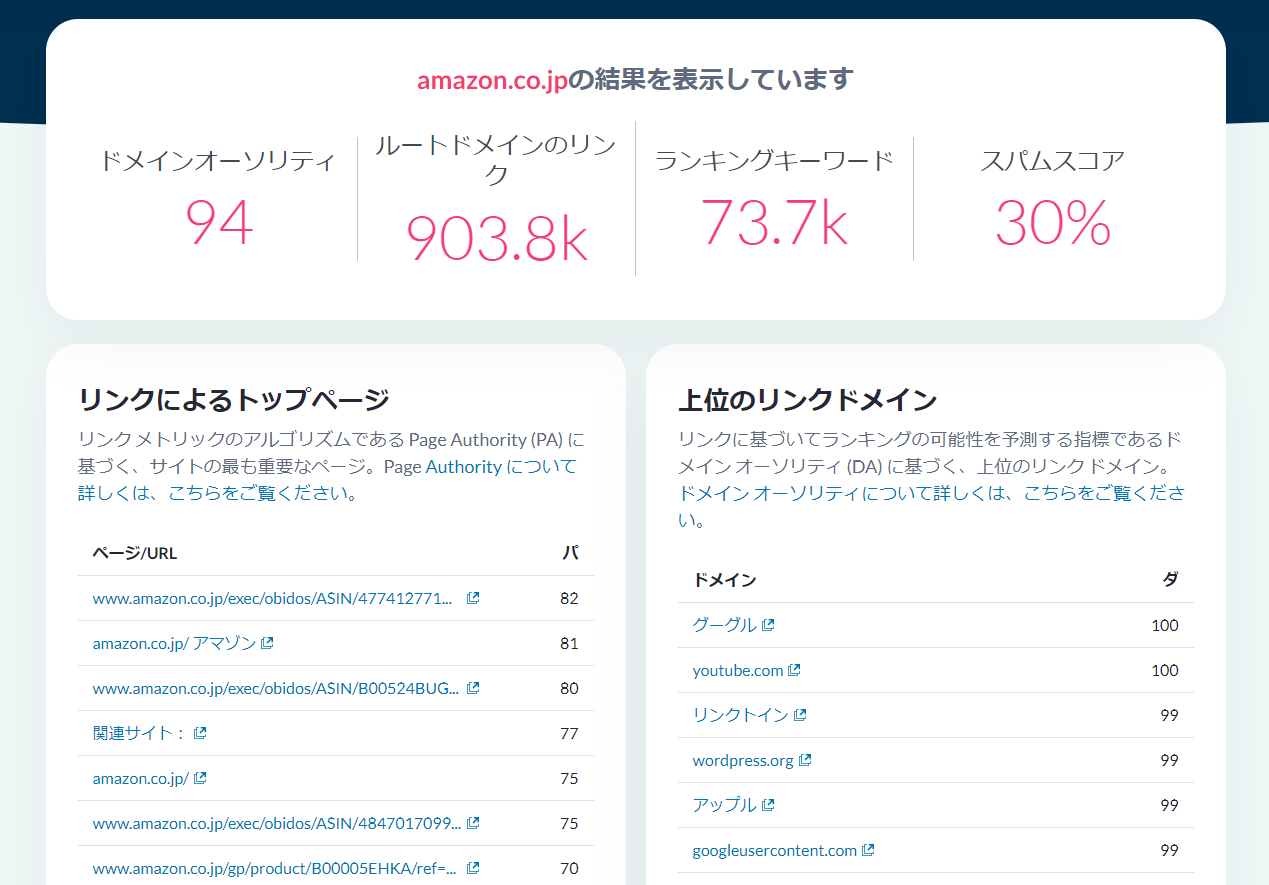Image resolution: width=1269 pixels, height=885 pixels.
Task: Open external link icon beside 関連サイト：
Action: [199, 733]
